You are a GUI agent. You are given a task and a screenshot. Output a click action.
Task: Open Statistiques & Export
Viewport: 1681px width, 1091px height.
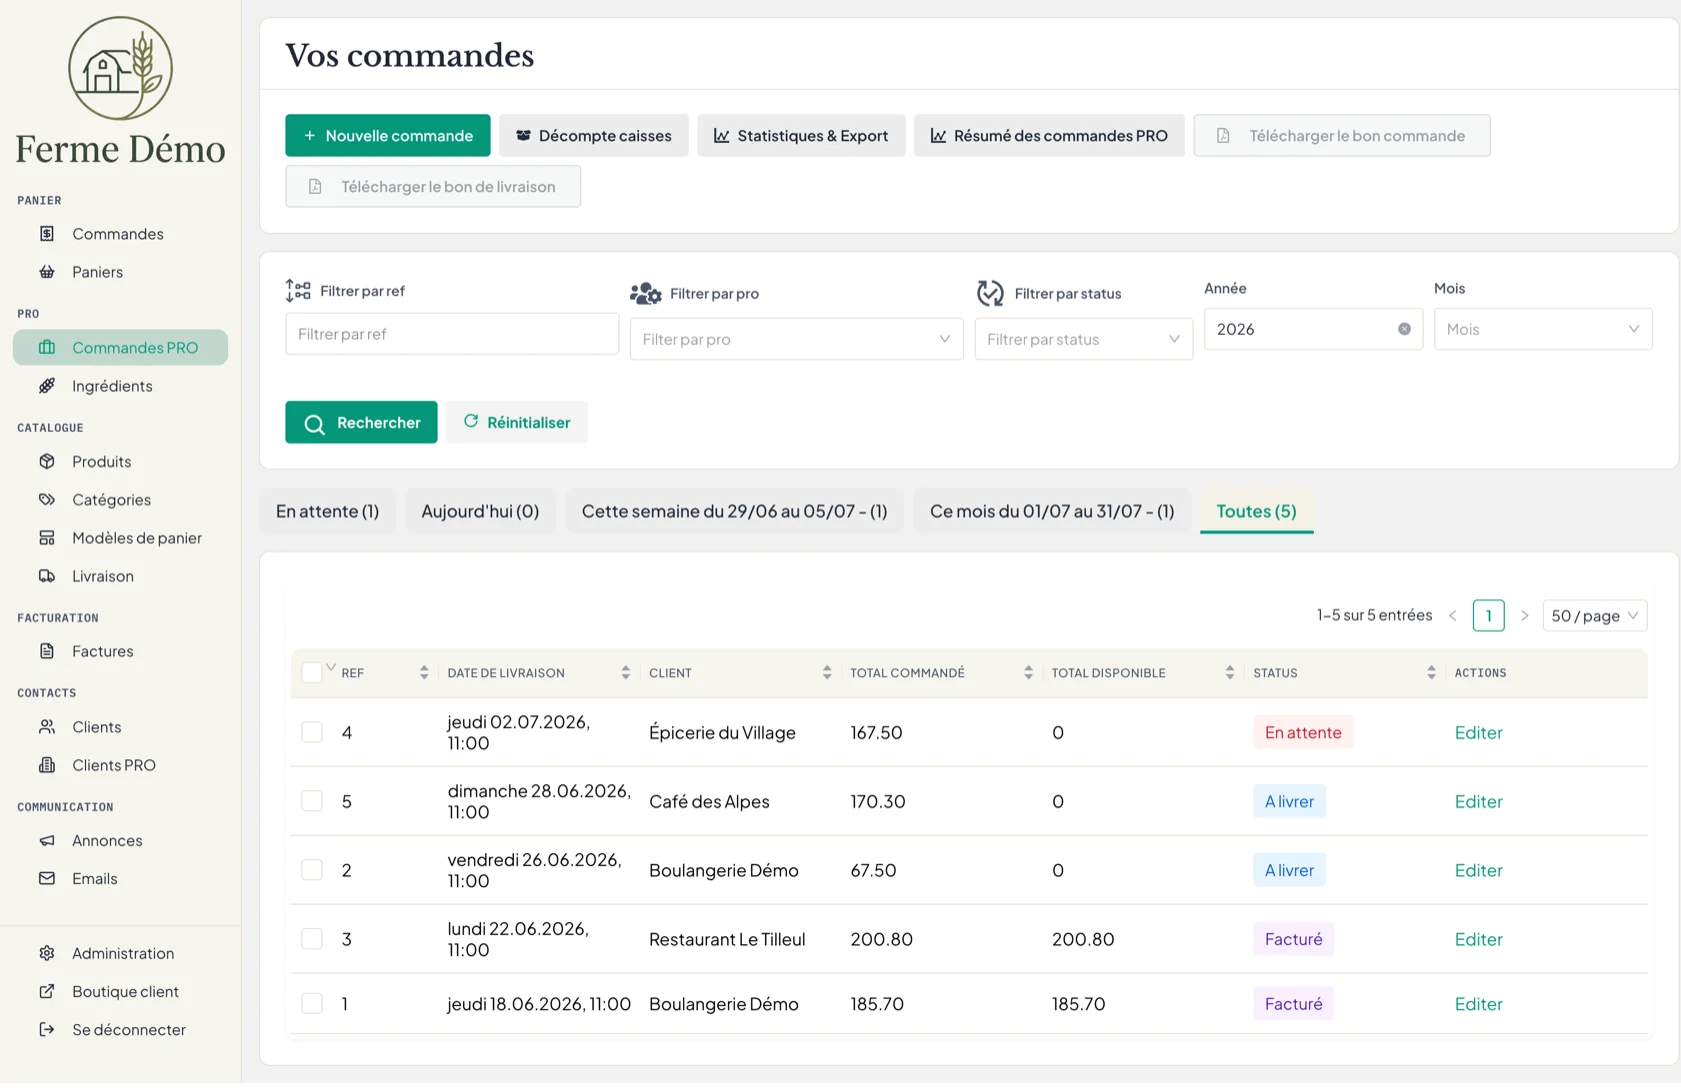(801, 135)
